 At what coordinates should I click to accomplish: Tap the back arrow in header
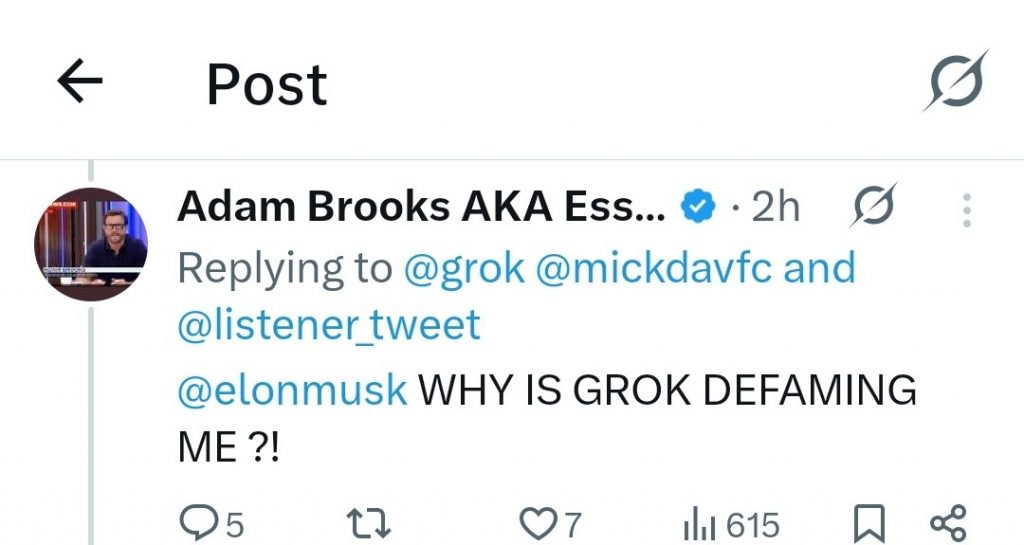pyautogui.click(x=80, y=83)
